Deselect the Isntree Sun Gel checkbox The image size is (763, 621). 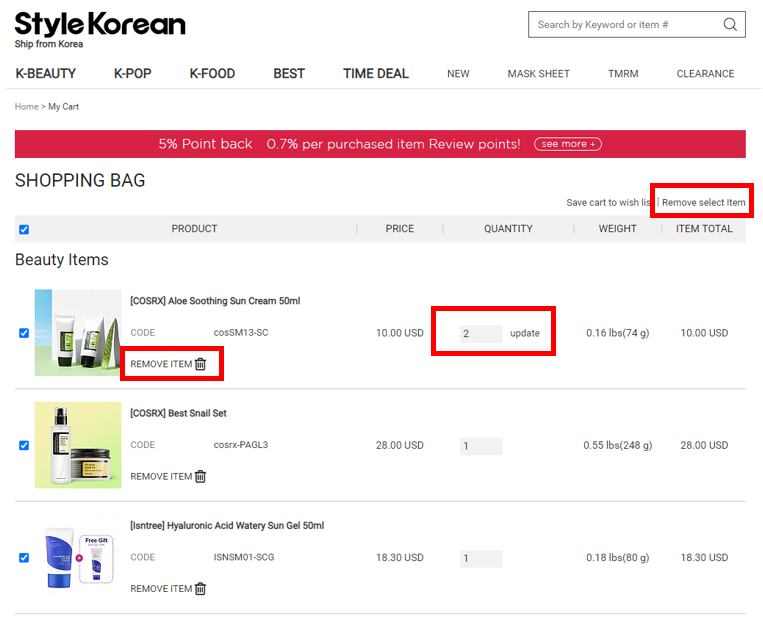[x=24, y=557]
